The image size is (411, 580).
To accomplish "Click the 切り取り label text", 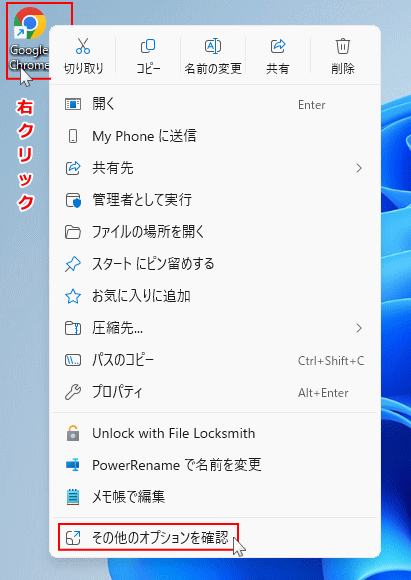I will (x=83, y=69).
